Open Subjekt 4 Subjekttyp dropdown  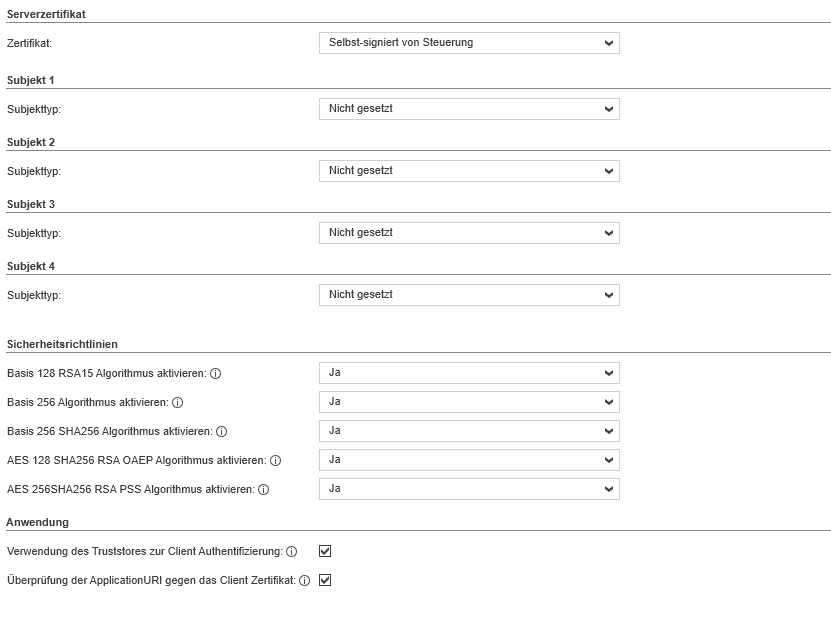pyautogui.click(x=469, y=295)
